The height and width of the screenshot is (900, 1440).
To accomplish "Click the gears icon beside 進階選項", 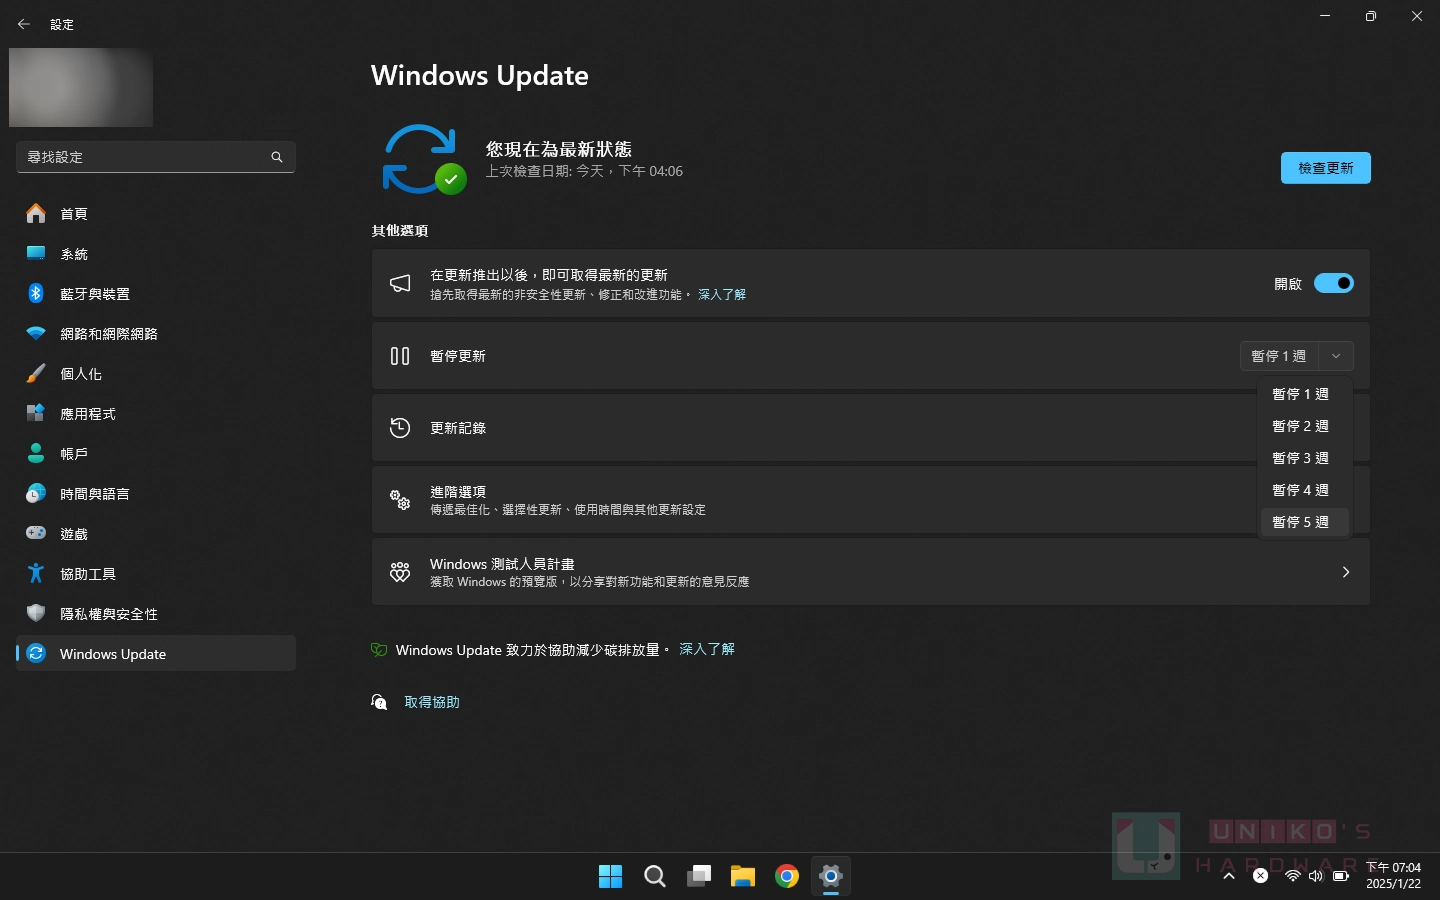I will click(400, 500).
